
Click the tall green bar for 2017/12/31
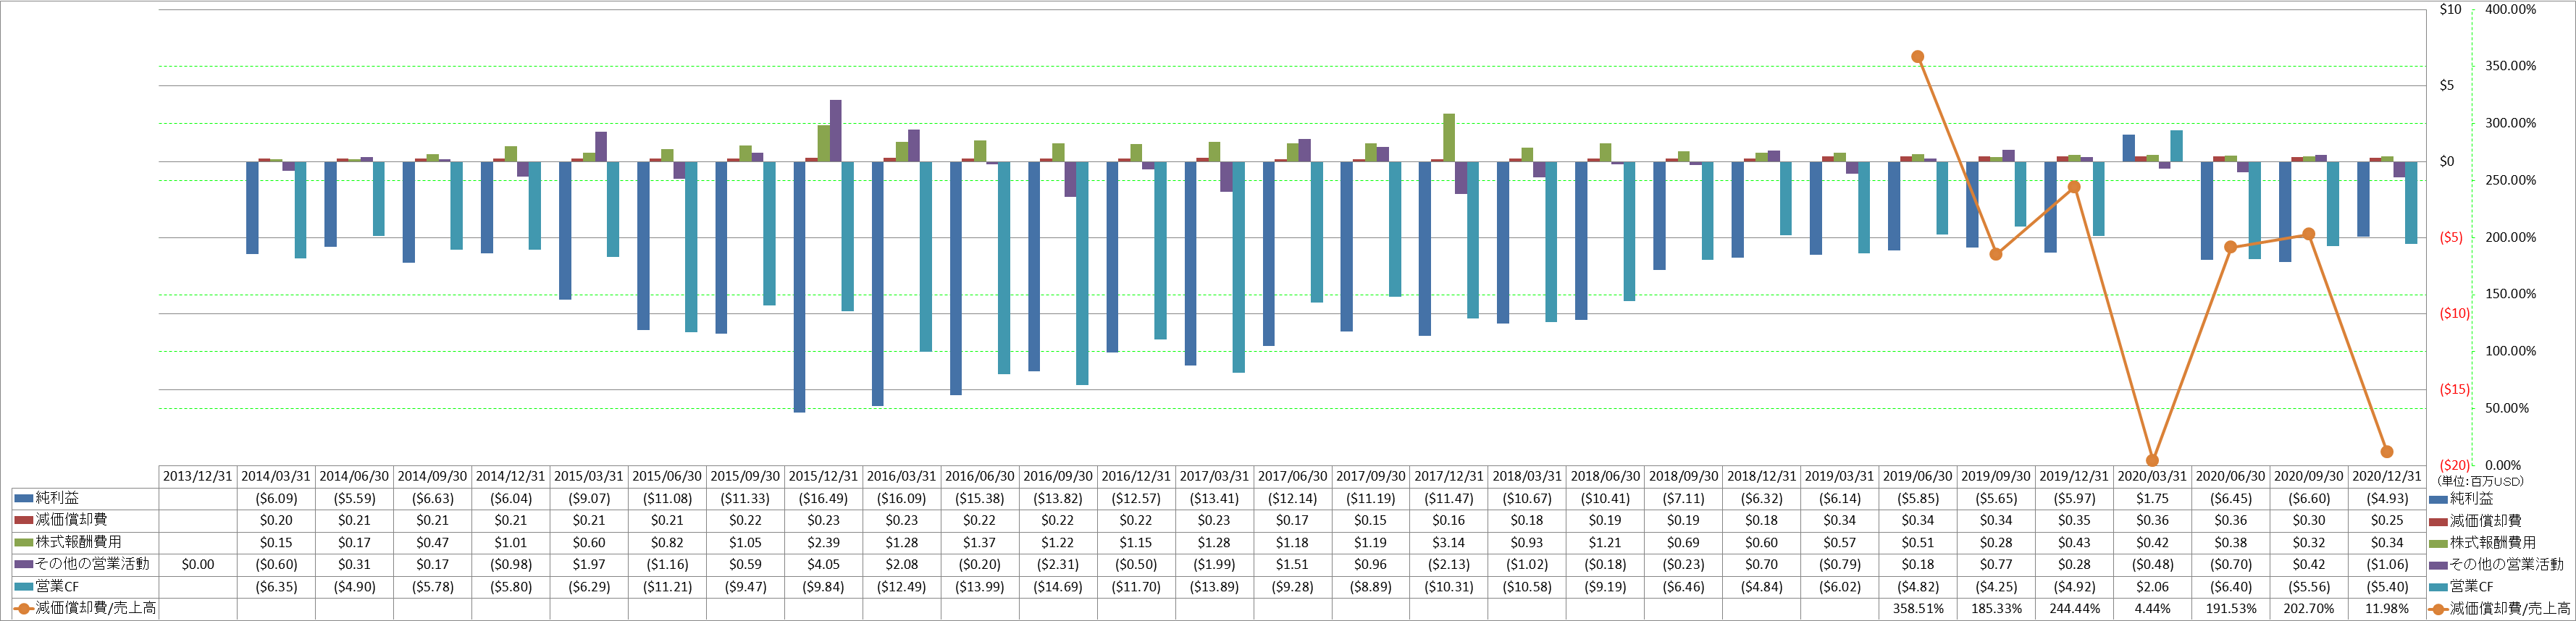point(1449,138)
